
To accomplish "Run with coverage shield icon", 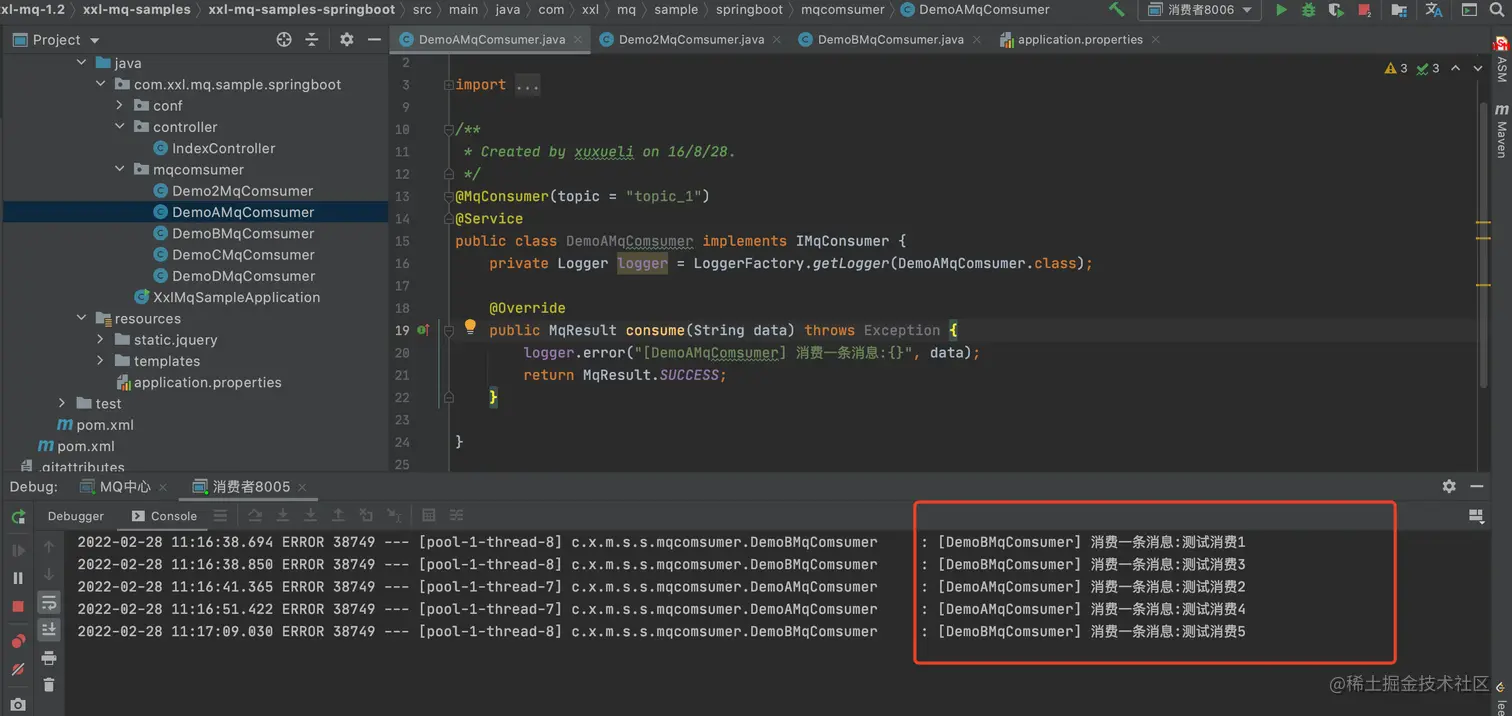I will (1336, 10).
